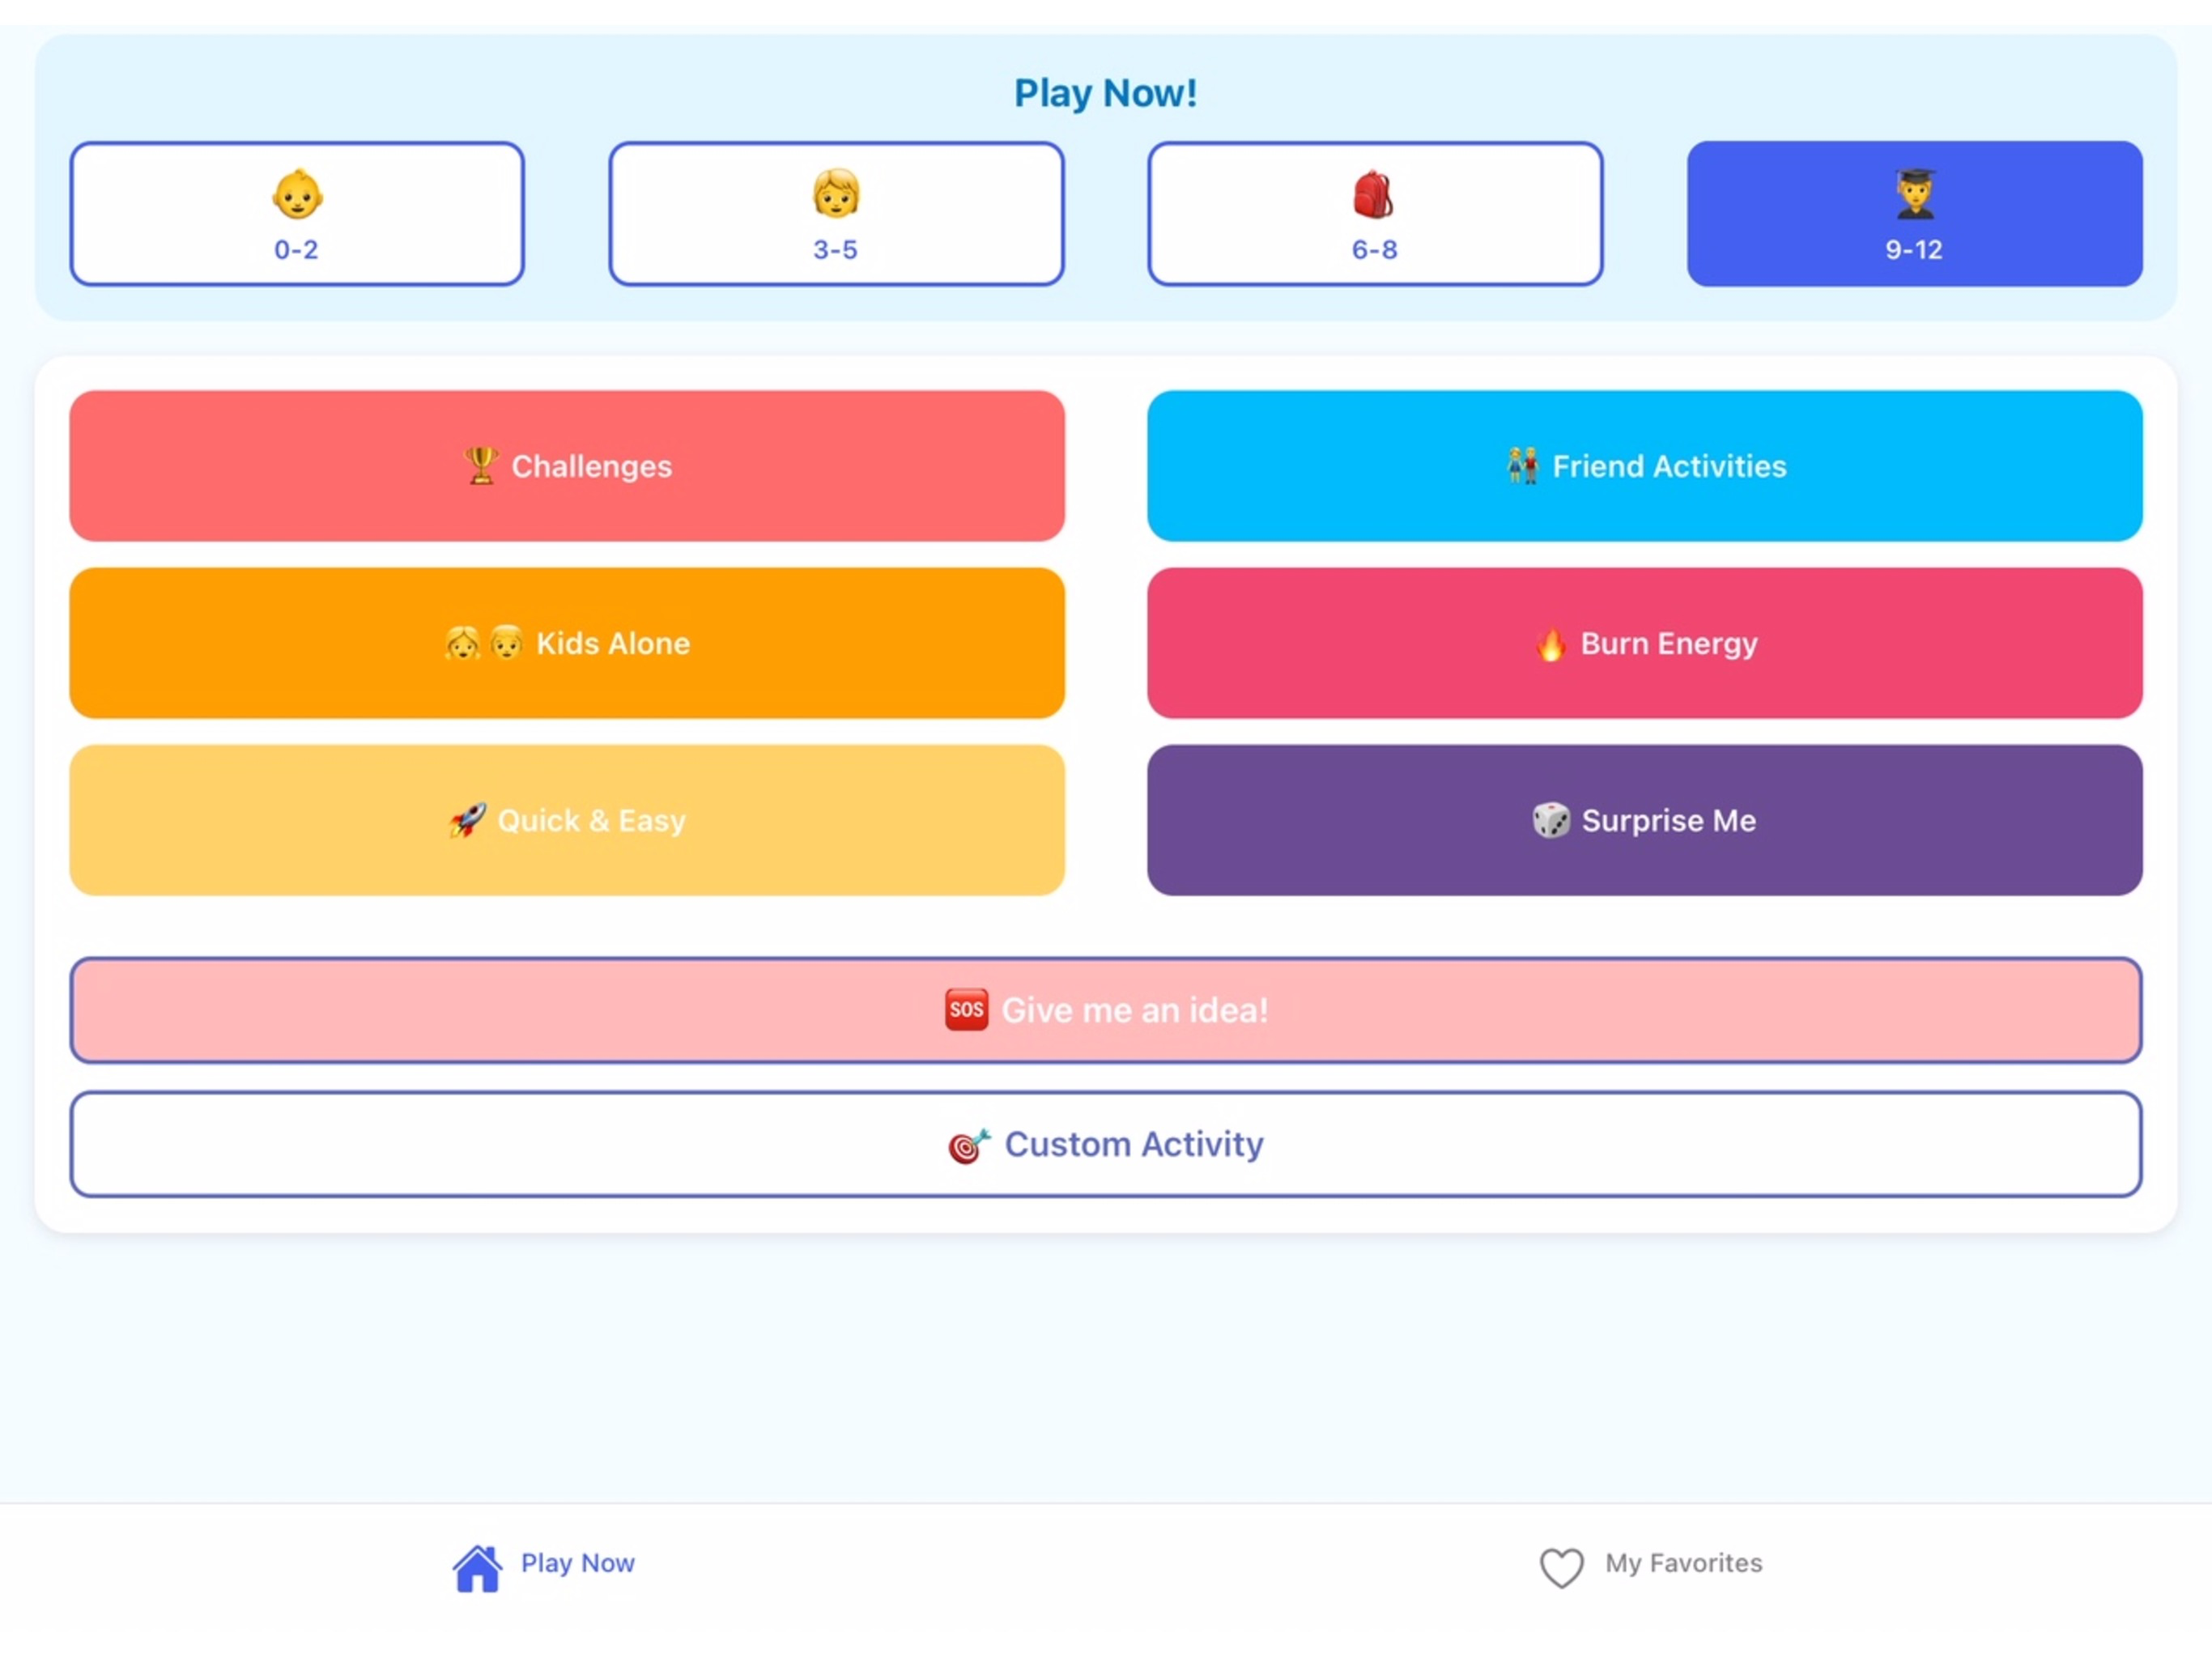Click the house icon in bottom bar
This screenshot has height=1658, width=2212.
pyautogui.click(x=477, y=1568)
